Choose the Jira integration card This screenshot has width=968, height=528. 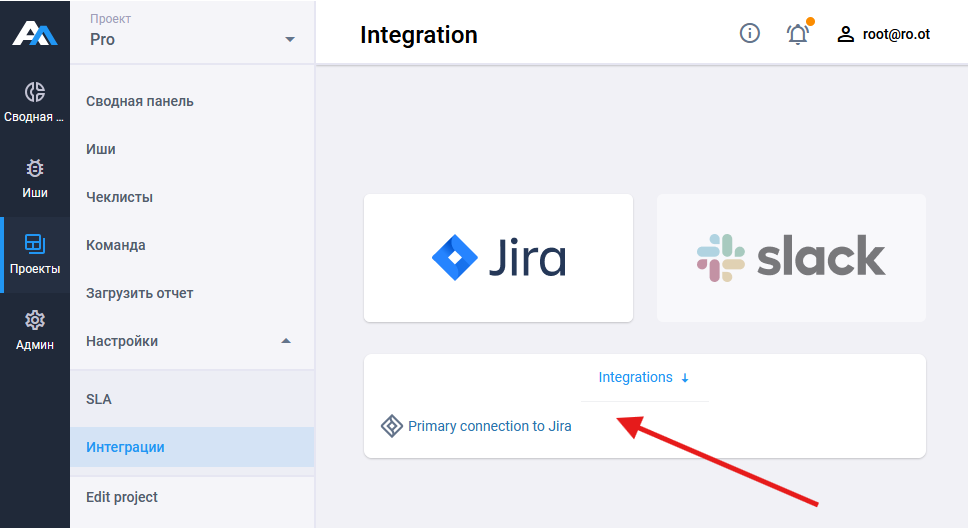click(498, 258)
